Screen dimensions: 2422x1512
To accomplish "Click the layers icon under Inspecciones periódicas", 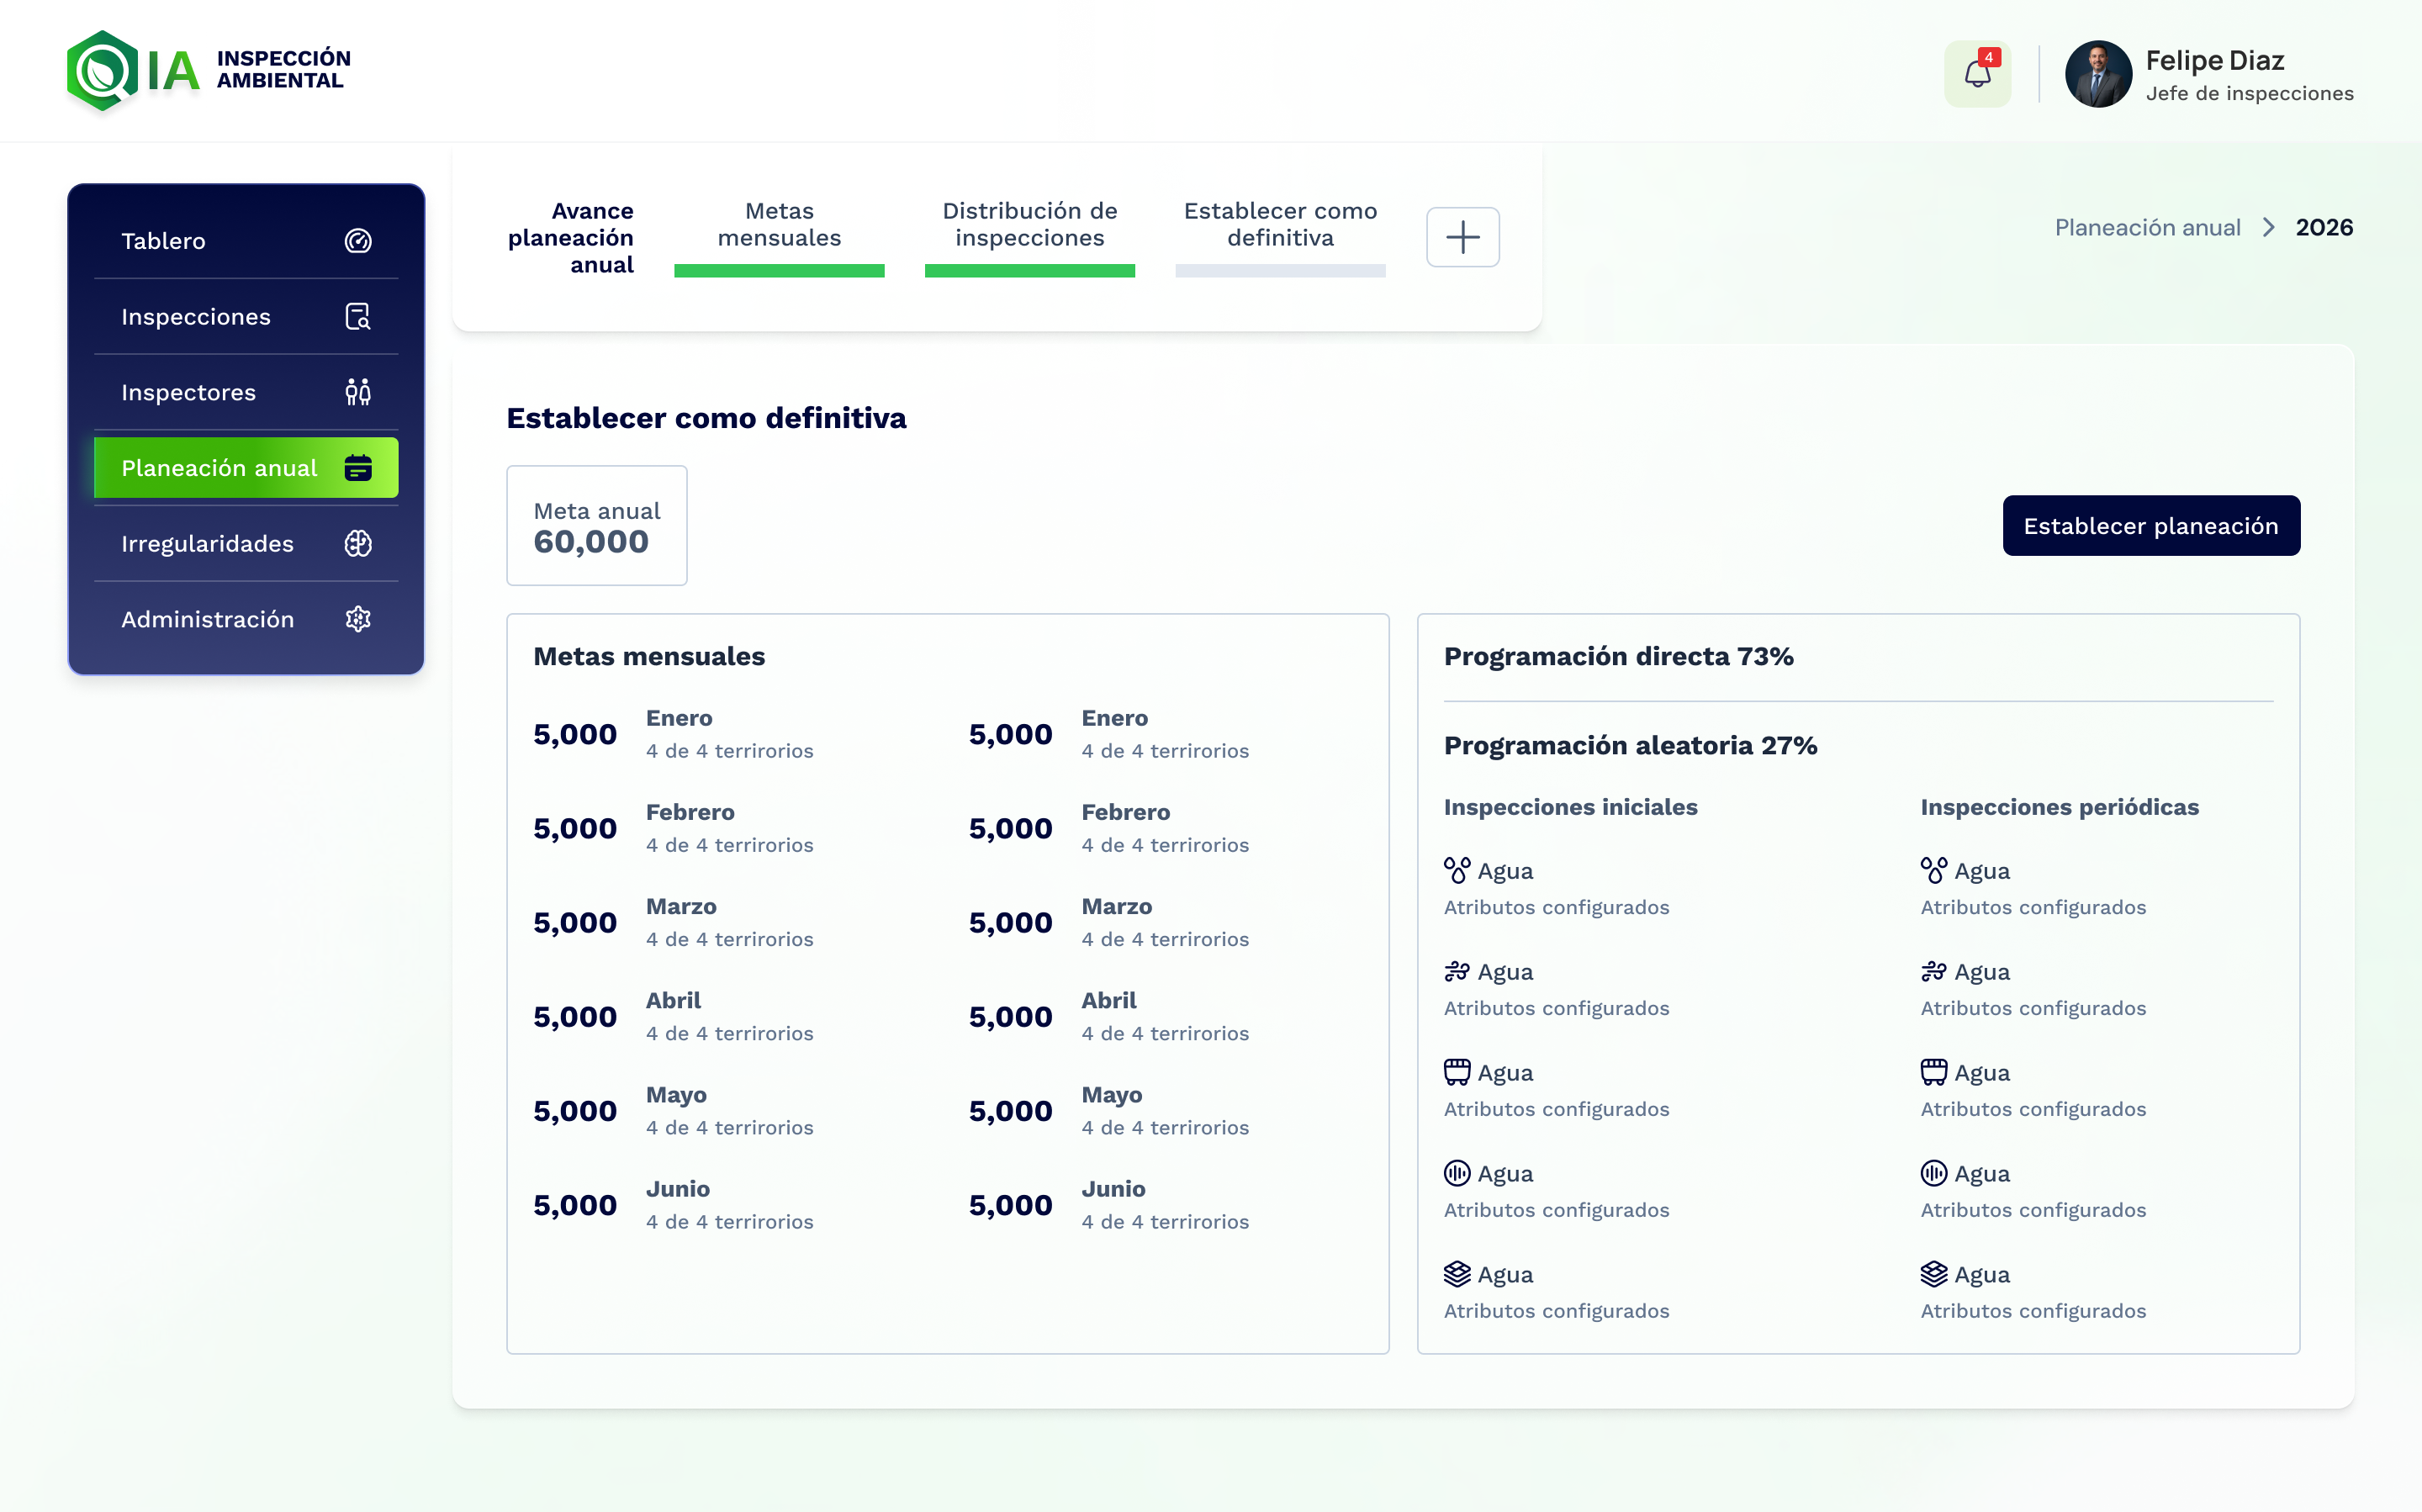I will (1934, 1274).
